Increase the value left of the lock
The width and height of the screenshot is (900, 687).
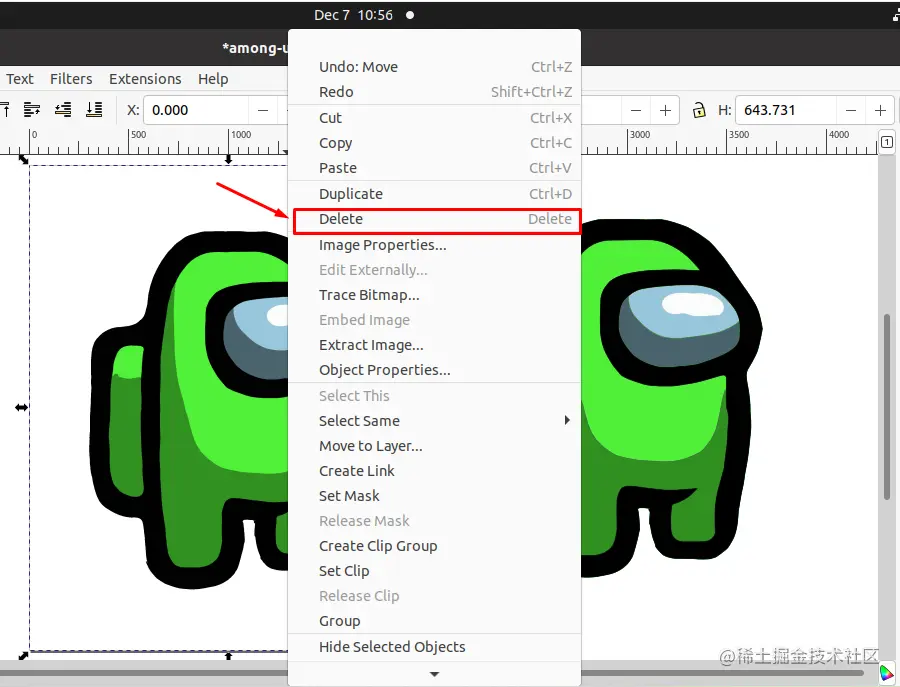coord(665,110)
